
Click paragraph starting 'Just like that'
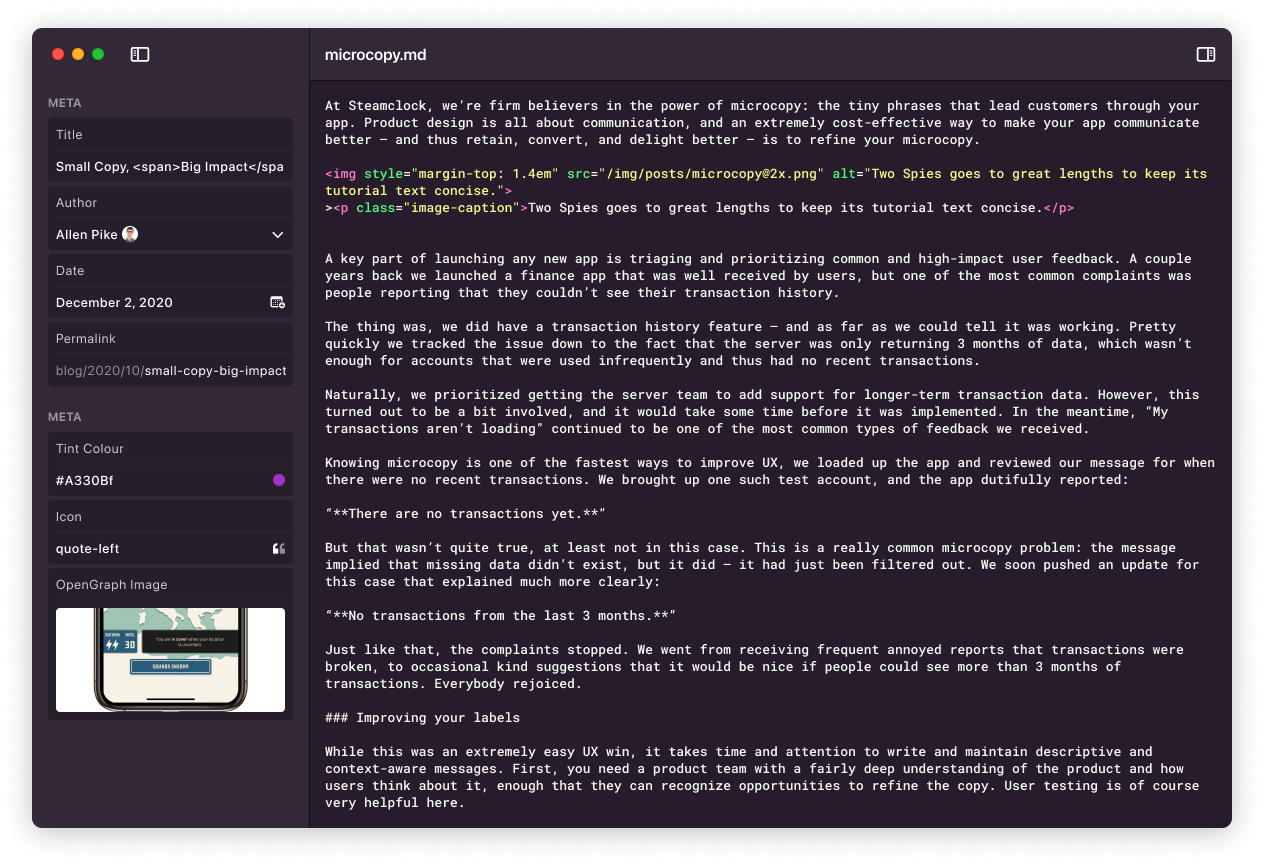(x=755, y=666)
